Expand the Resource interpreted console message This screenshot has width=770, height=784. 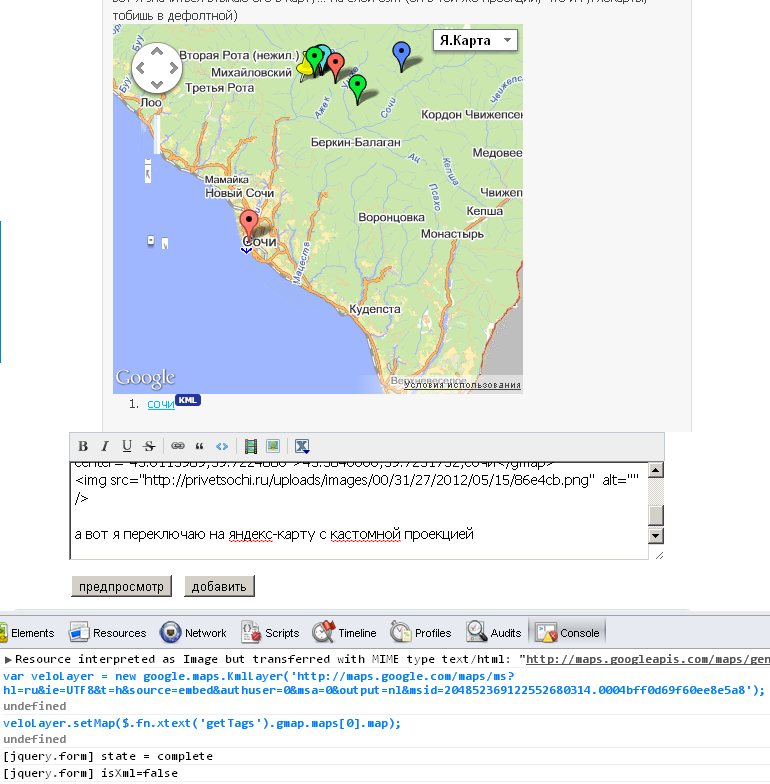tap(8, 660)
